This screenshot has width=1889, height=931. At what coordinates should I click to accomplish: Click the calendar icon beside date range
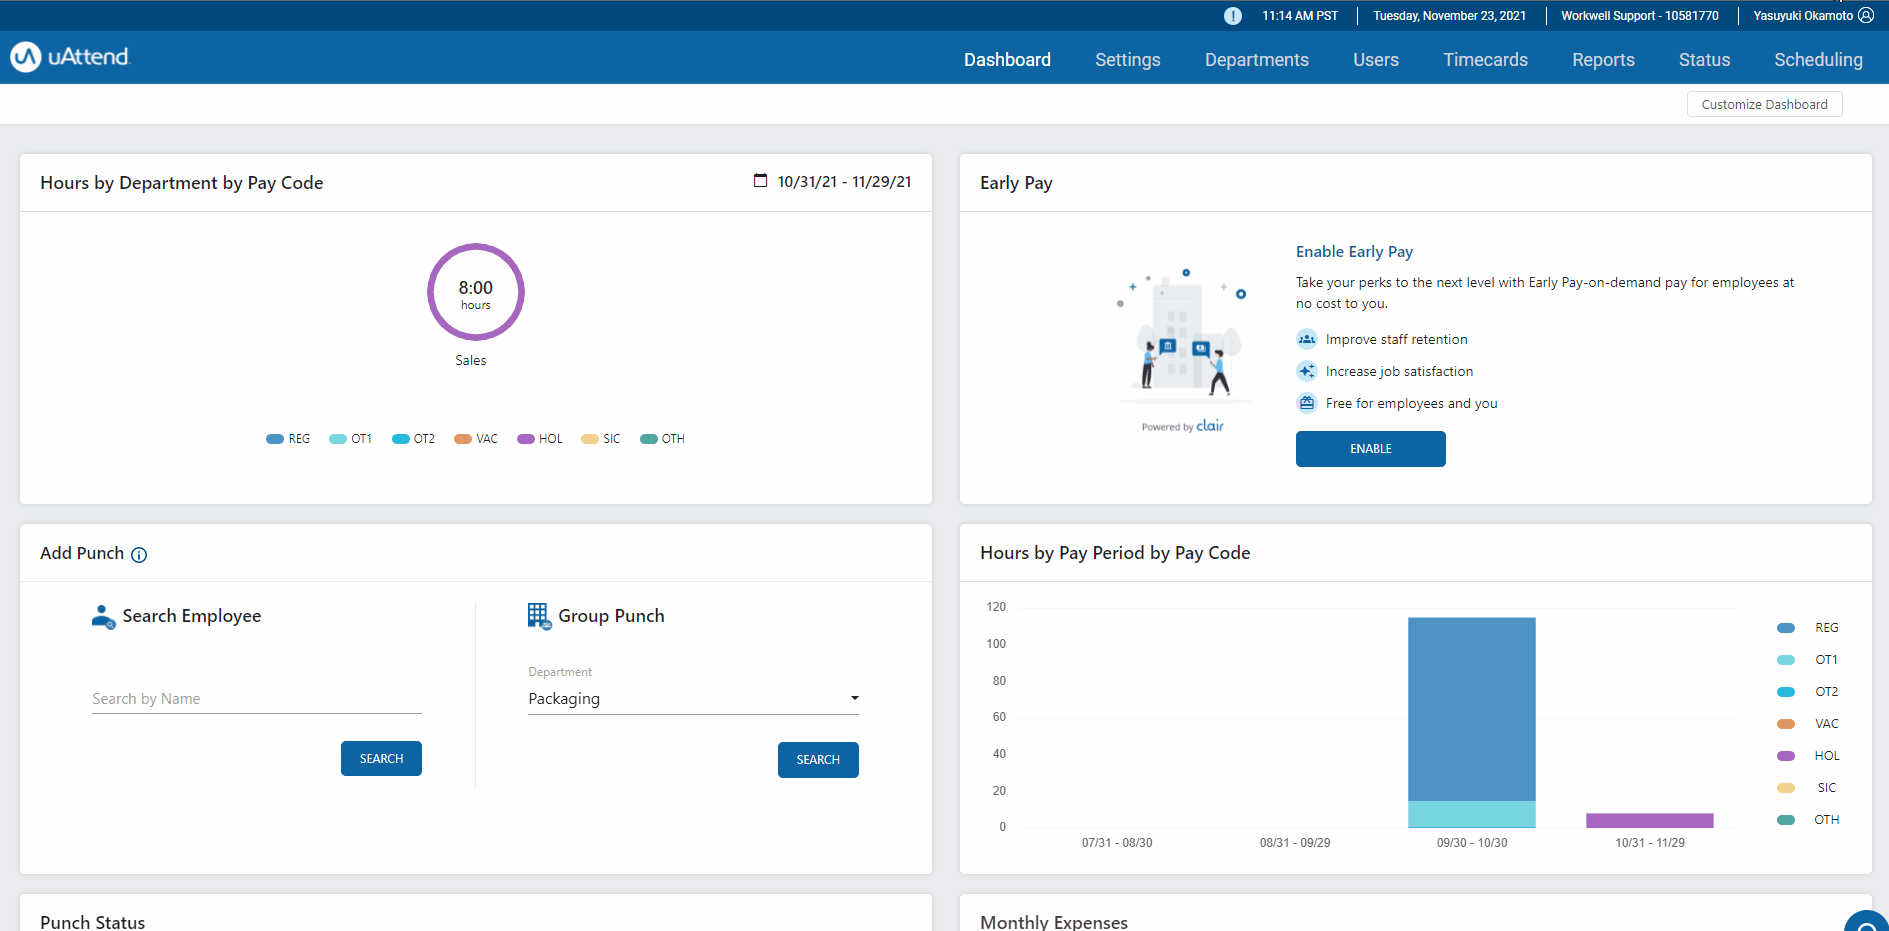click(x=760, y=181)
